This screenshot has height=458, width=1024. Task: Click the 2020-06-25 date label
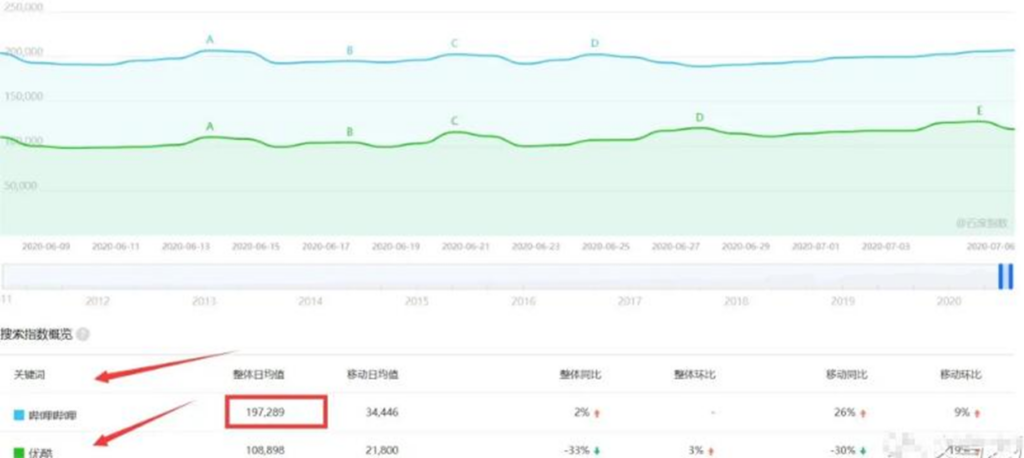coord(606,246)
